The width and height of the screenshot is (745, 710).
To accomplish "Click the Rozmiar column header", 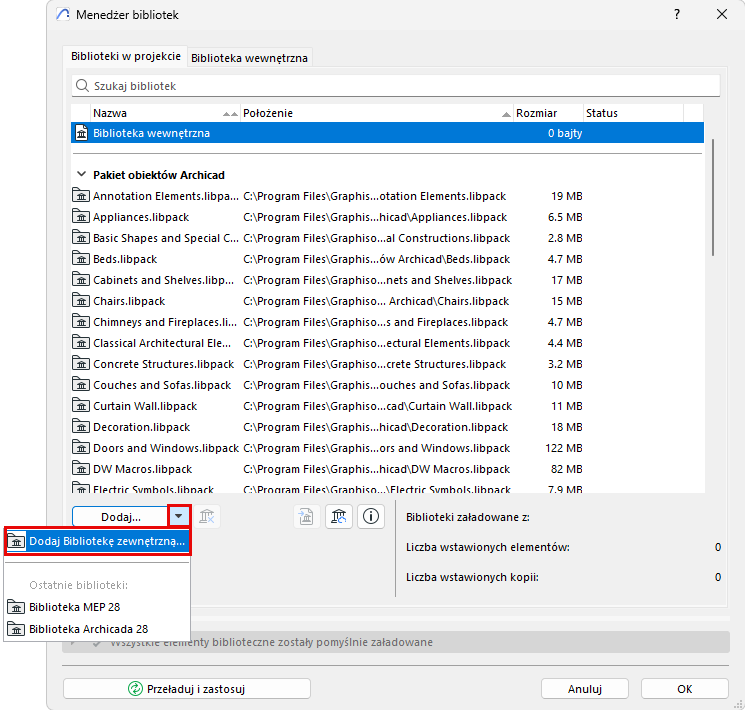I will pos(548,113).
